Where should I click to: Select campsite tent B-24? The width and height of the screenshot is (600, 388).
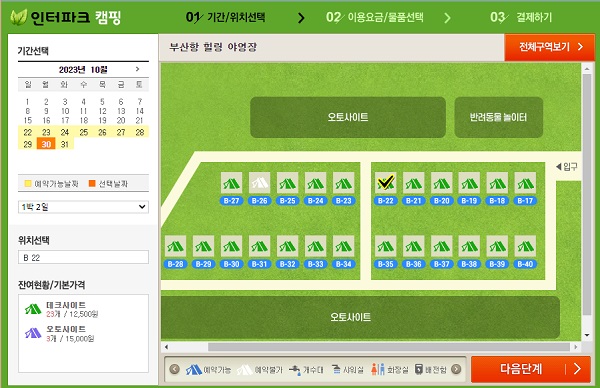(315, 183)
